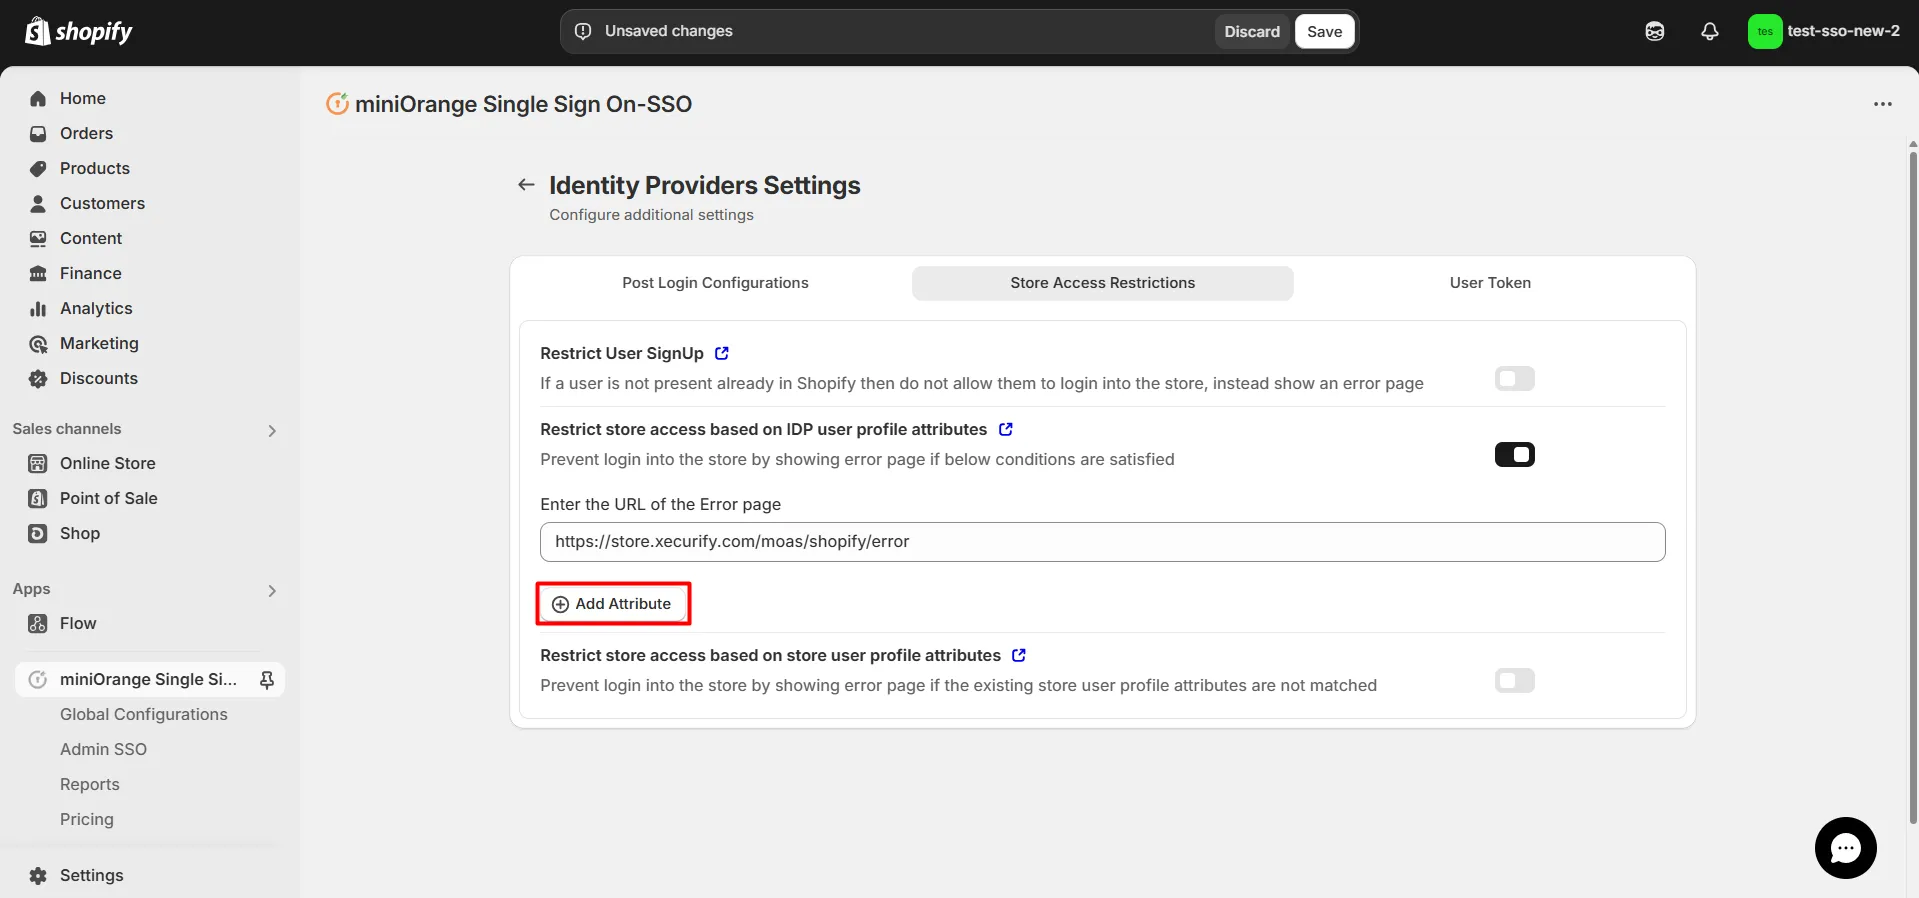Click the Orders inbox icon
This screenshot has height=898, width=1919.
pos(38,134)
